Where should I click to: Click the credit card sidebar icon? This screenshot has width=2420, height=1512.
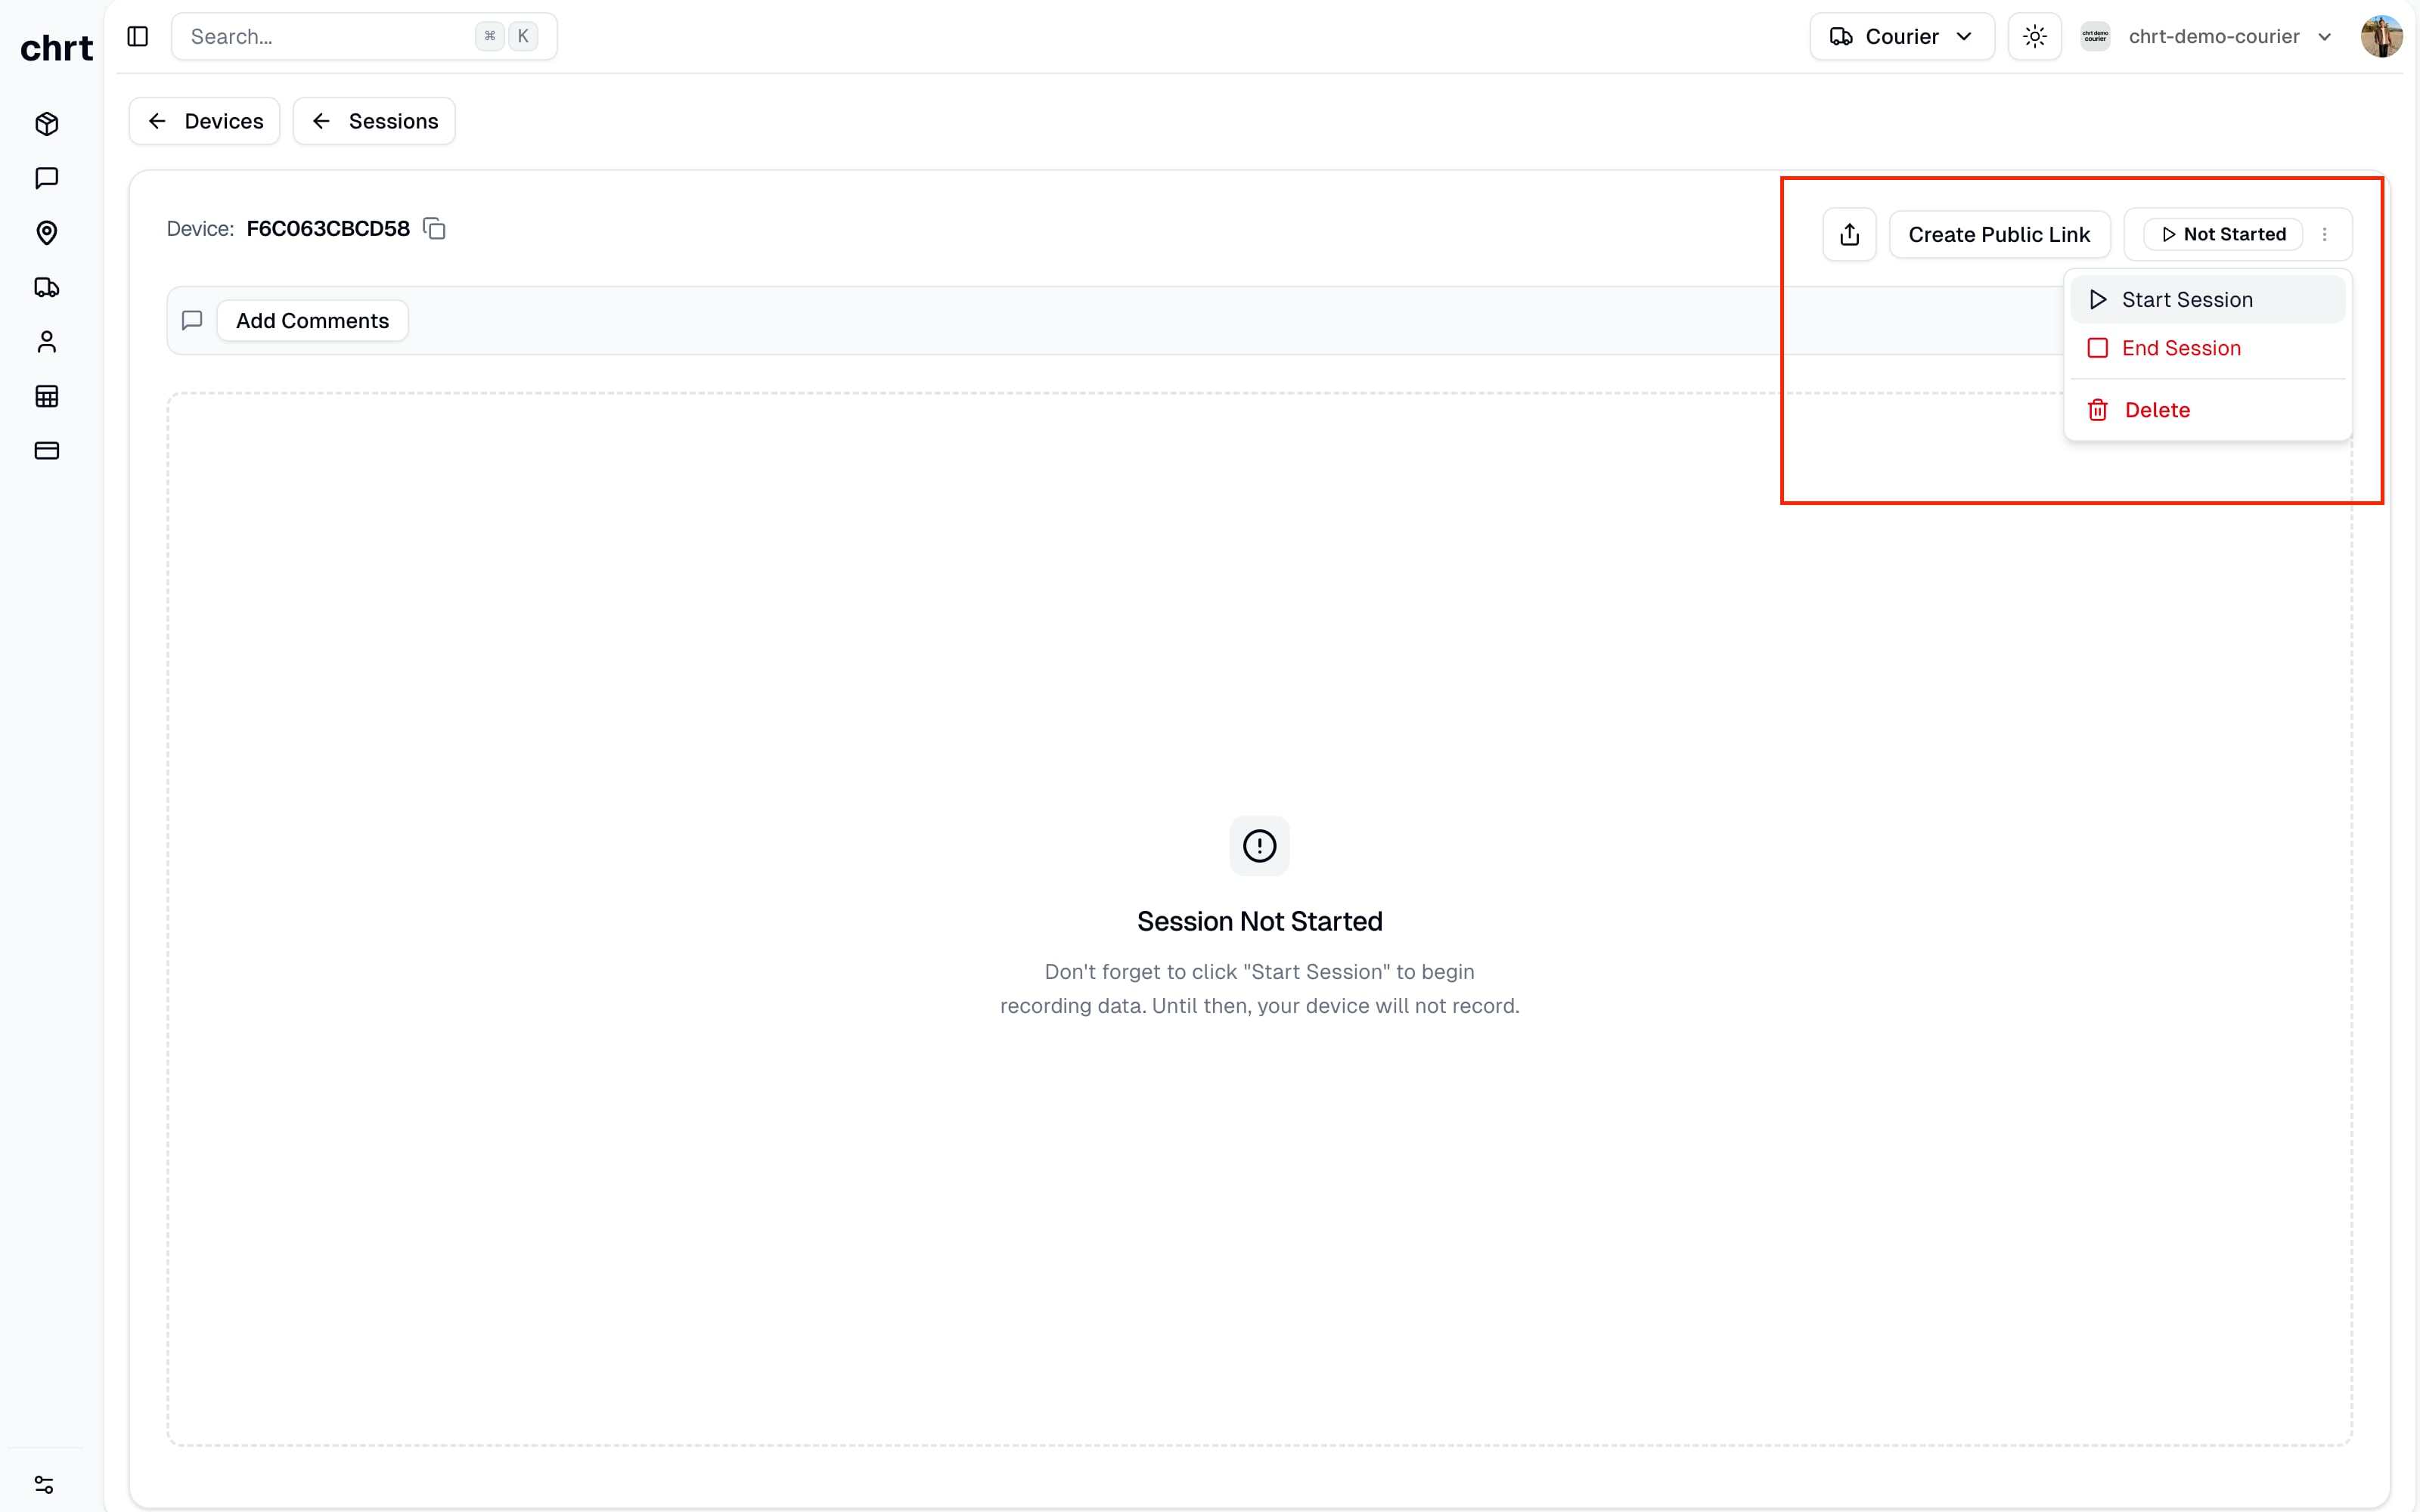(x=47, y=451)
